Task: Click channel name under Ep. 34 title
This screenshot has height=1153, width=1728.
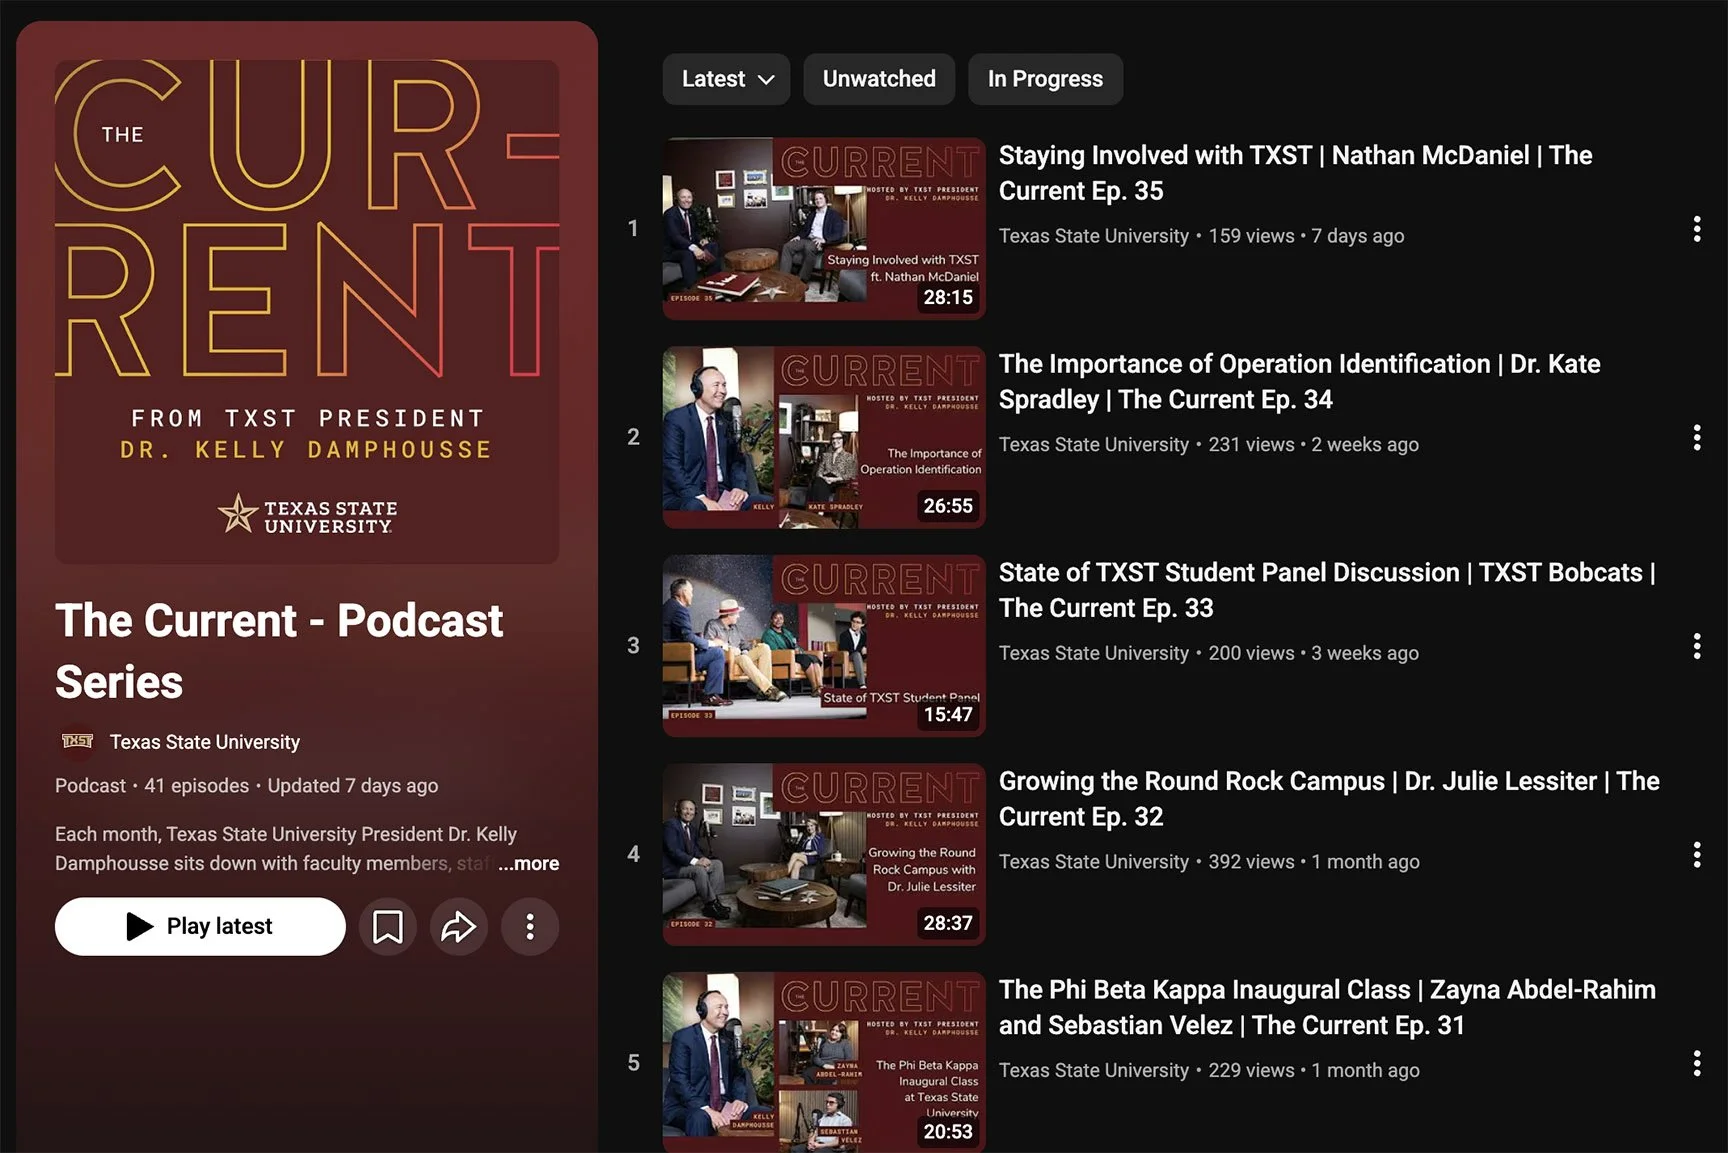Action: point(1094,445)
